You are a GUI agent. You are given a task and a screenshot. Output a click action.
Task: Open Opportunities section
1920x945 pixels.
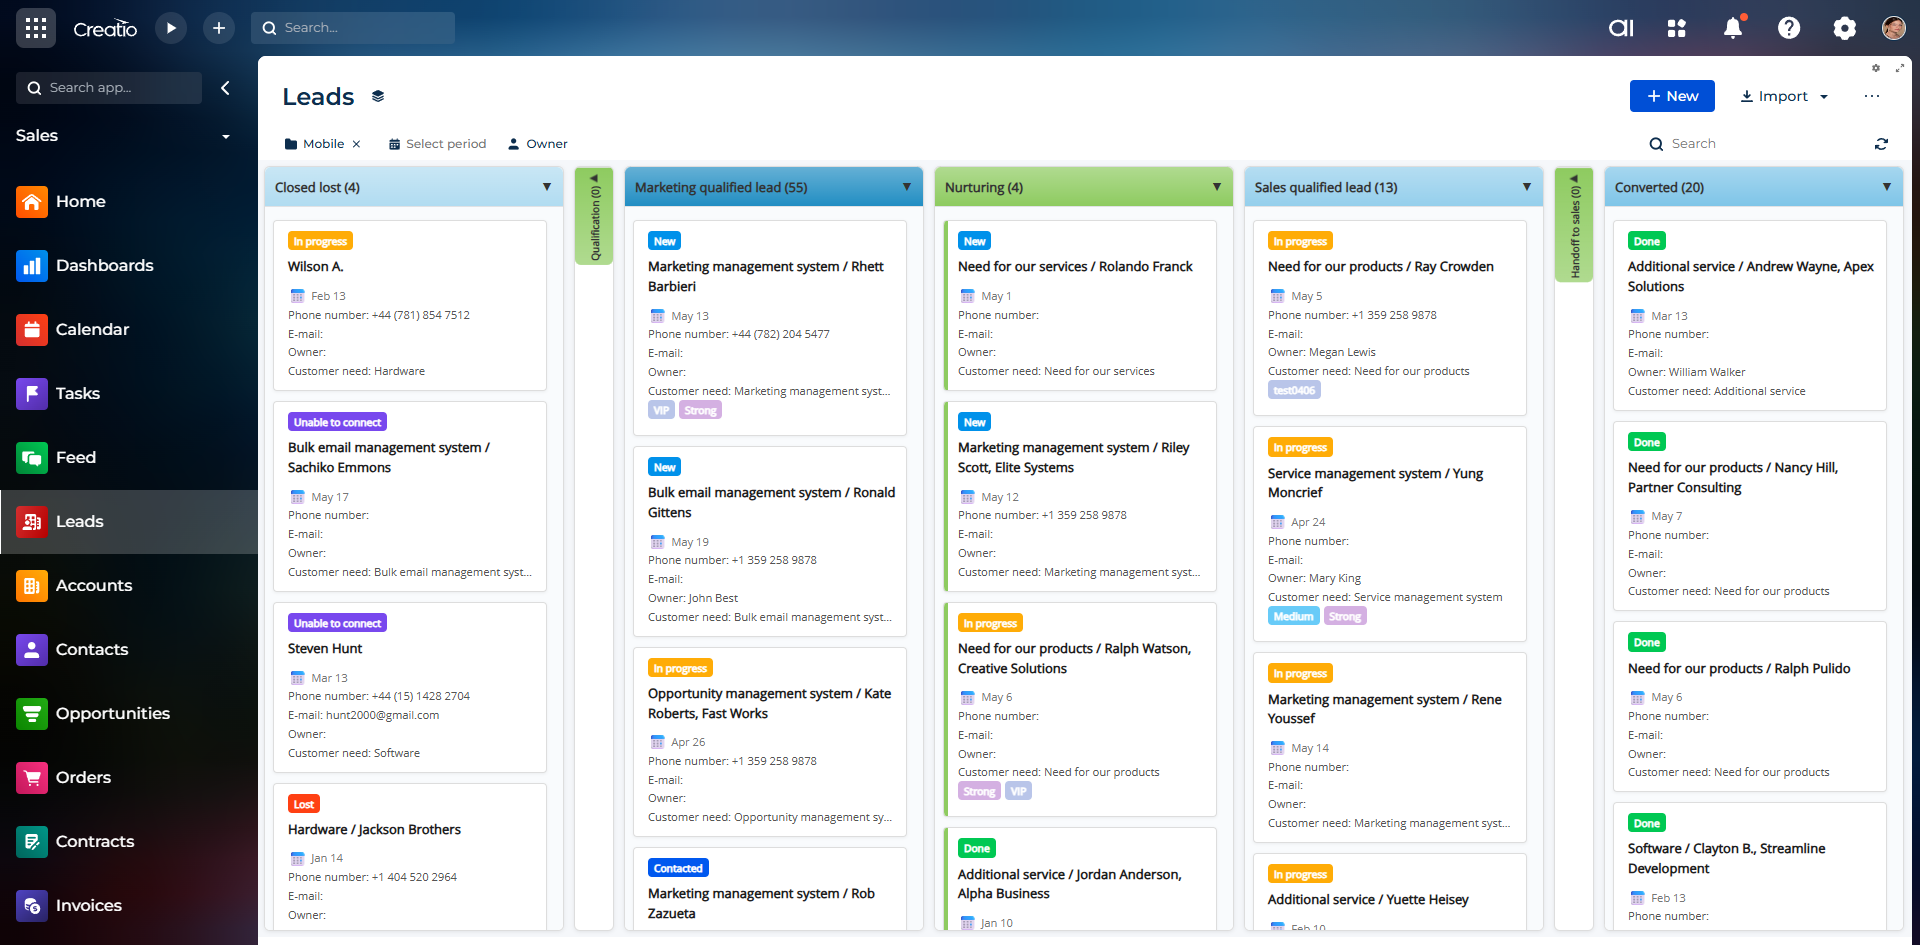pos(129,714)
